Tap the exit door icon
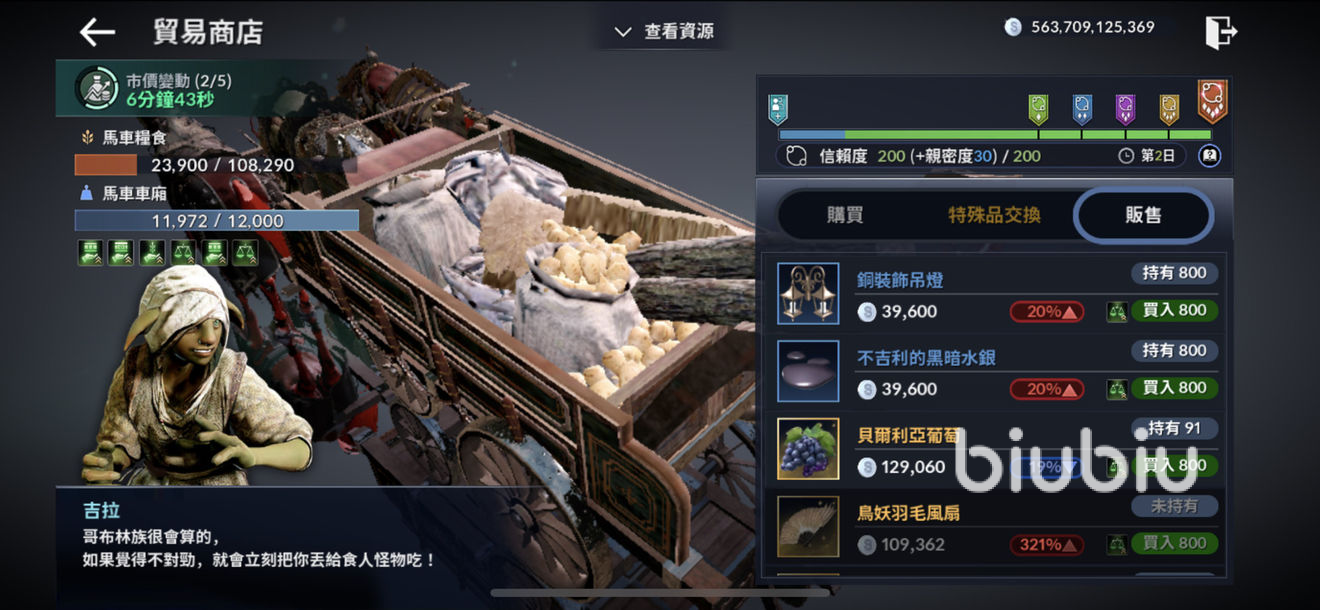 (x=1221, y=32)
